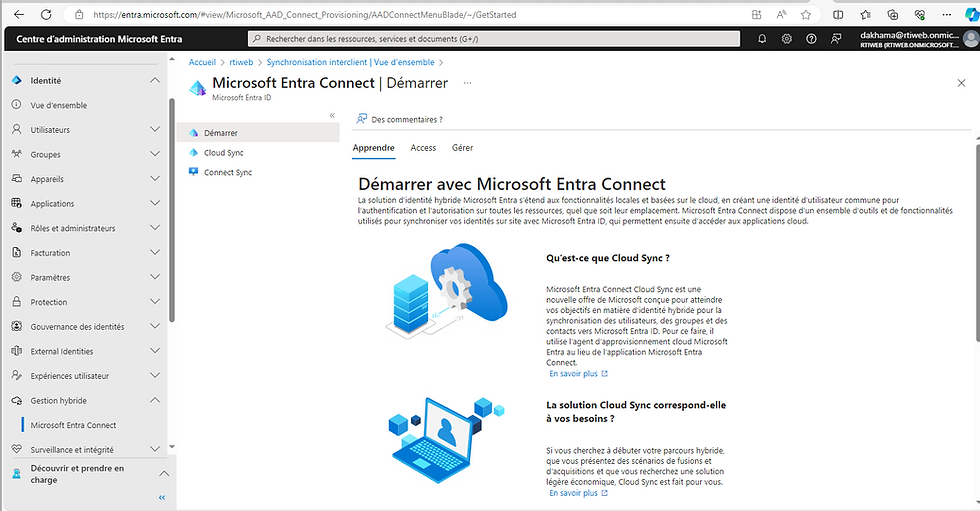
Task: Bookmark the page with the star icon
Action: pyautogui.click(x=806, y=14)
